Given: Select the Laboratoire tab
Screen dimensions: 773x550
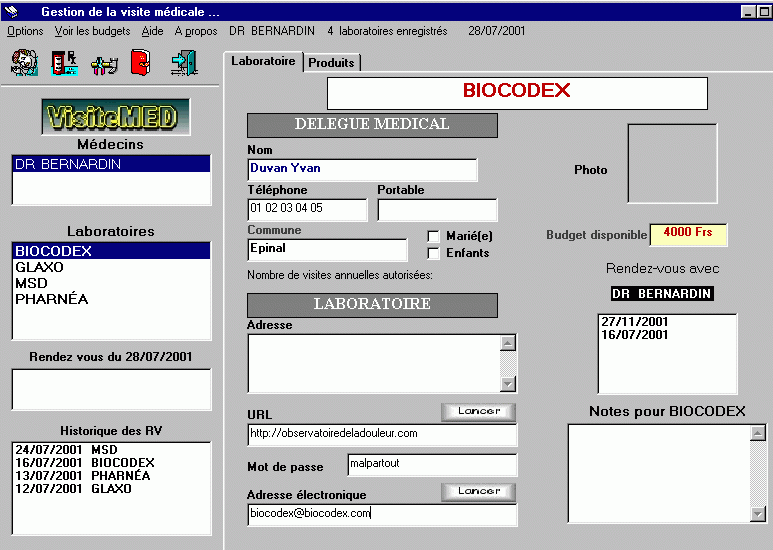Looking at the screenshot, I should tap(263, 61).
